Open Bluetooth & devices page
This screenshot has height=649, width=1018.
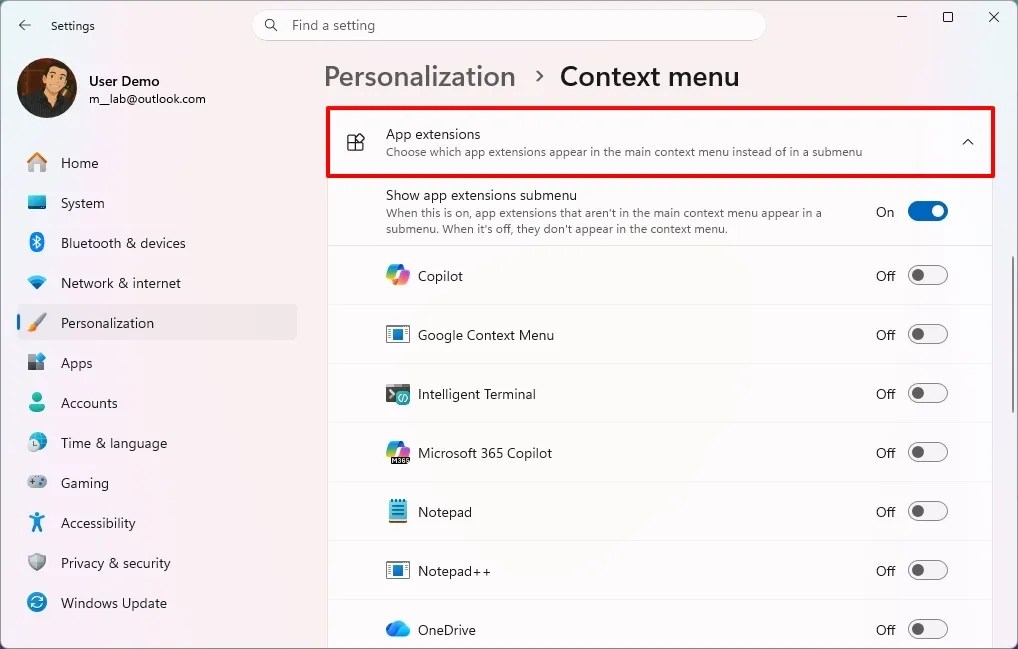(157, 243)
